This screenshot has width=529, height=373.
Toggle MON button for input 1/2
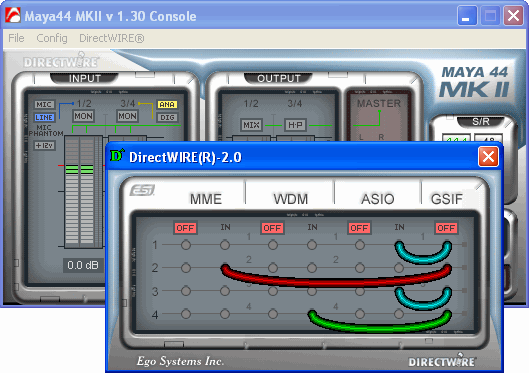click(x=83, y=116)
